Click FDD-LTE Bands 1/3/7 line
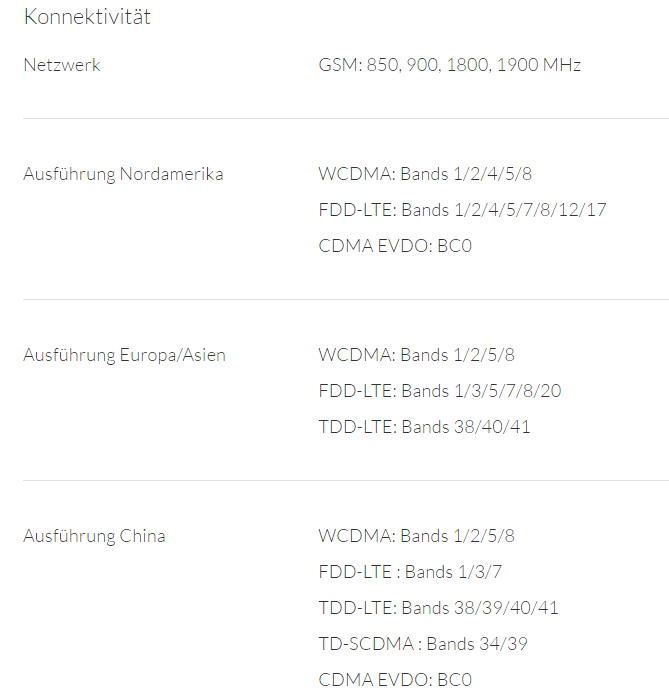This screenshot has height=700, width=669. point(410,572)
